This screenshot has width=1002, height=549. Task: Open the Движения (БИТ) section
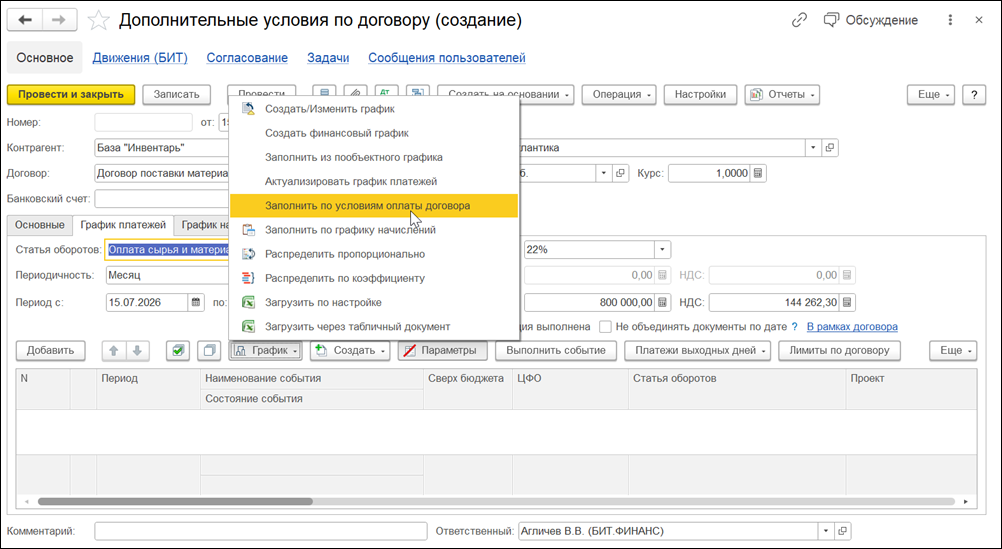point(140,58)
